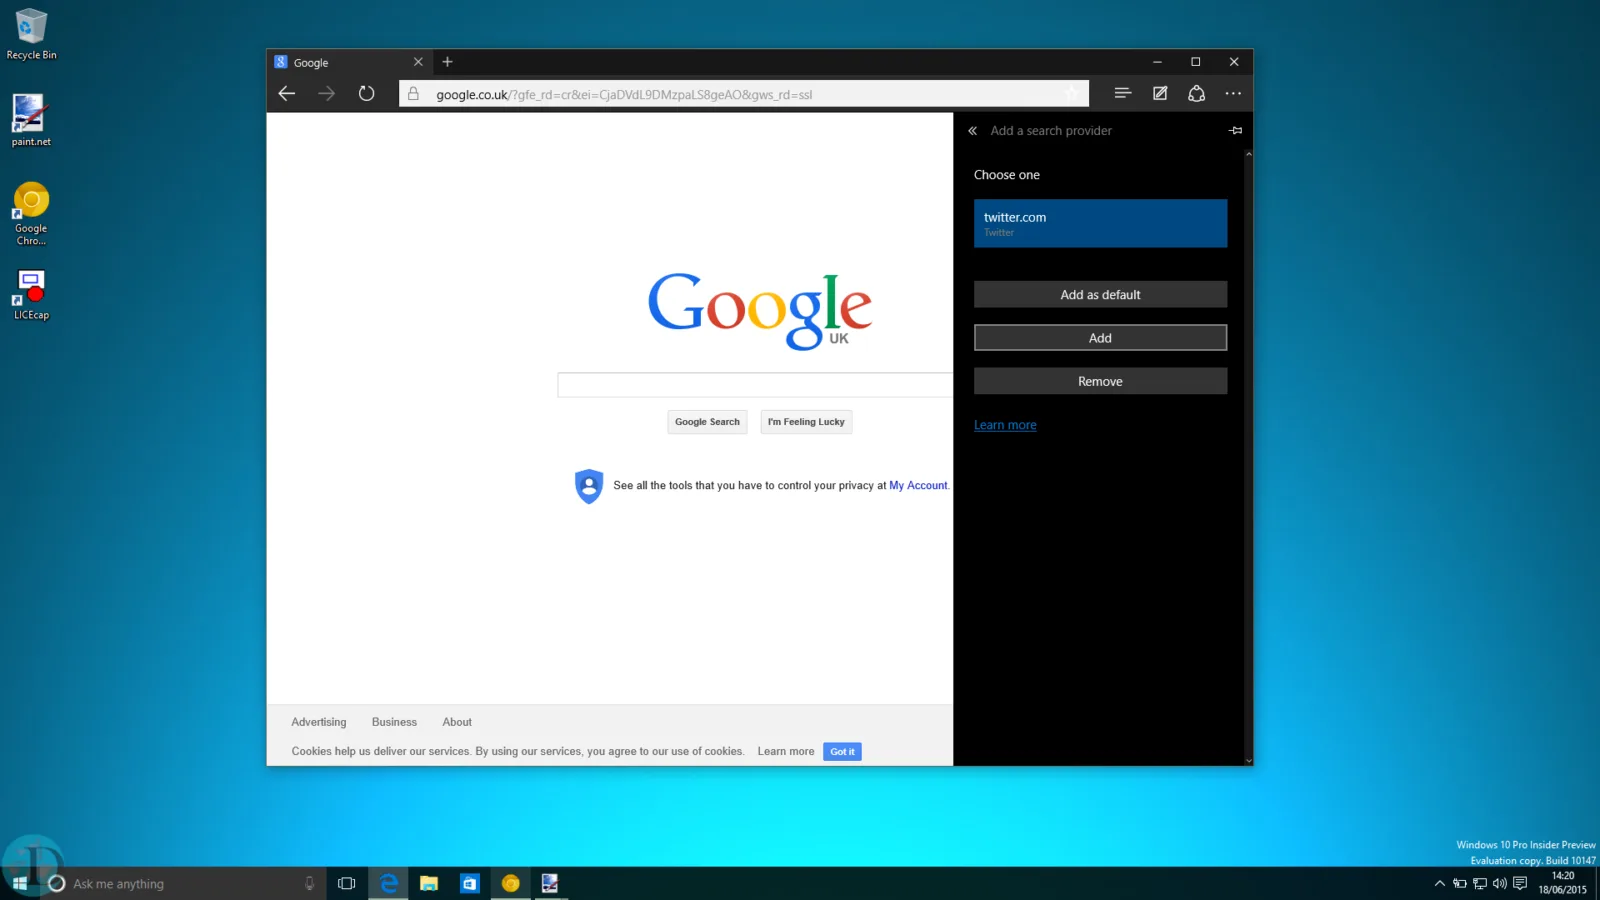Open the Business footer link

click(394, 722)
